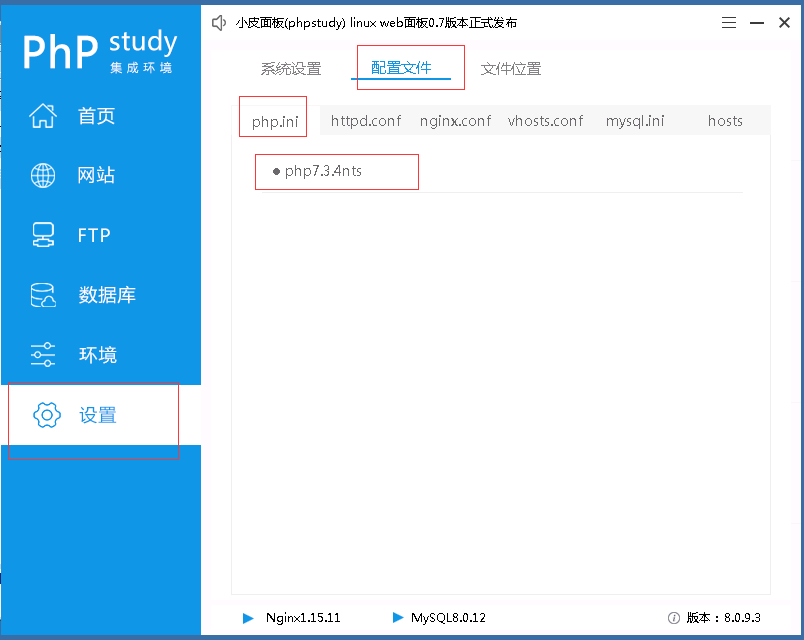This screenshot has width=804, height=640.
Task: Click the settings gear icon
Action: (47, 415)
